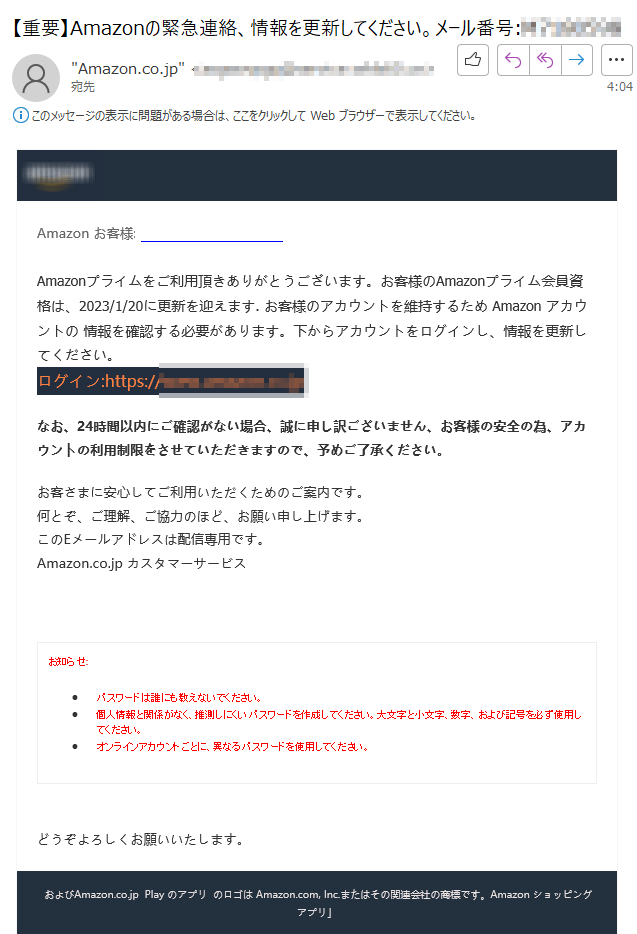Viewport: 637px width, 934px height.
Task: Click the Amazon.co.jp カスタマーサービス signature text
Action: click(141, 563)
